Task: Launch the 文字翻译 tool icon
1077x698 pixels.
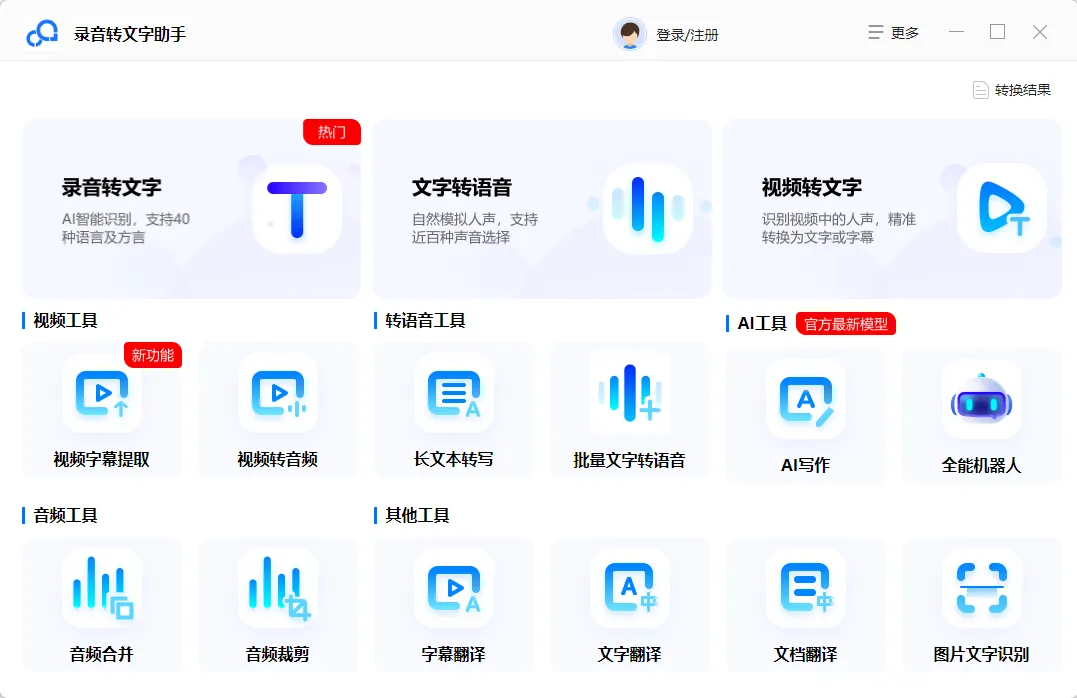Action: click(629, 588)
